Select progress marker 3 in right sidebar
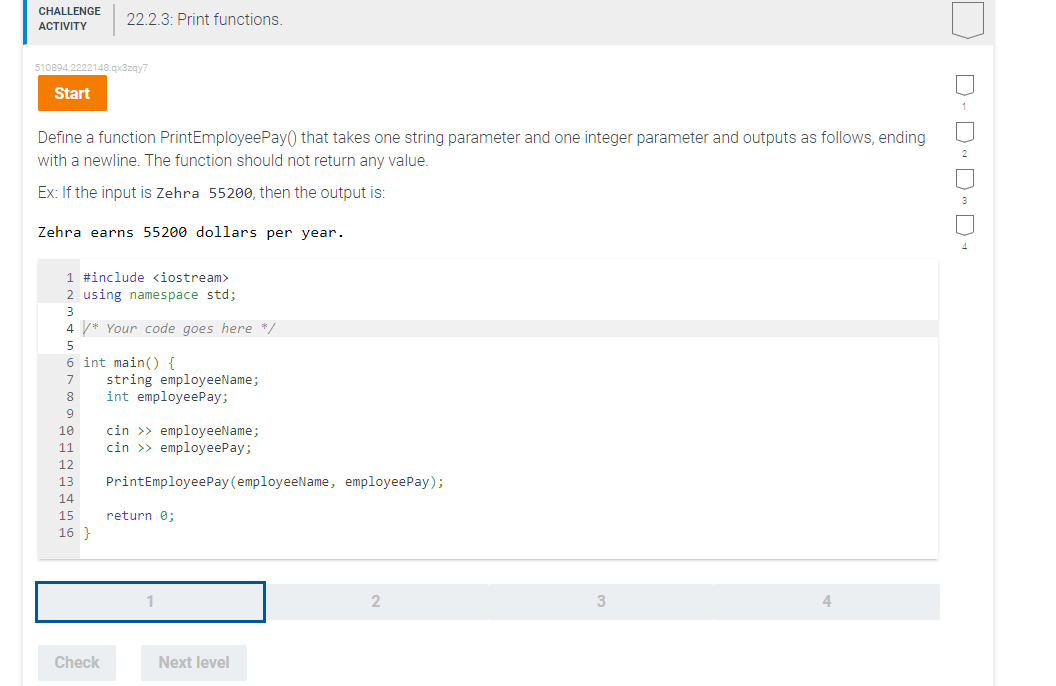The width and height of the screenshot is (1056, 686). click(x=964, y=180)
